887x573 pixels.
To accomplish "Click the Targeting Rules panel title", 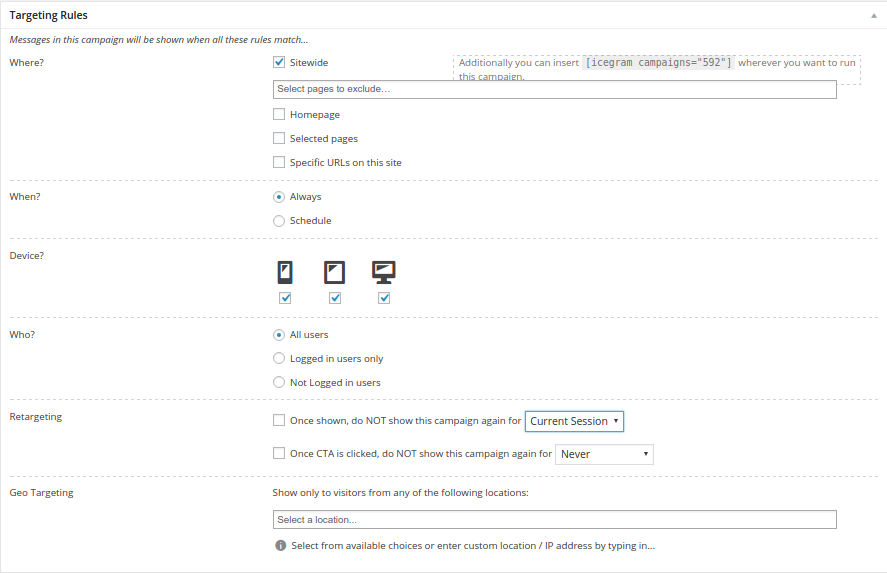I will 49,15.
